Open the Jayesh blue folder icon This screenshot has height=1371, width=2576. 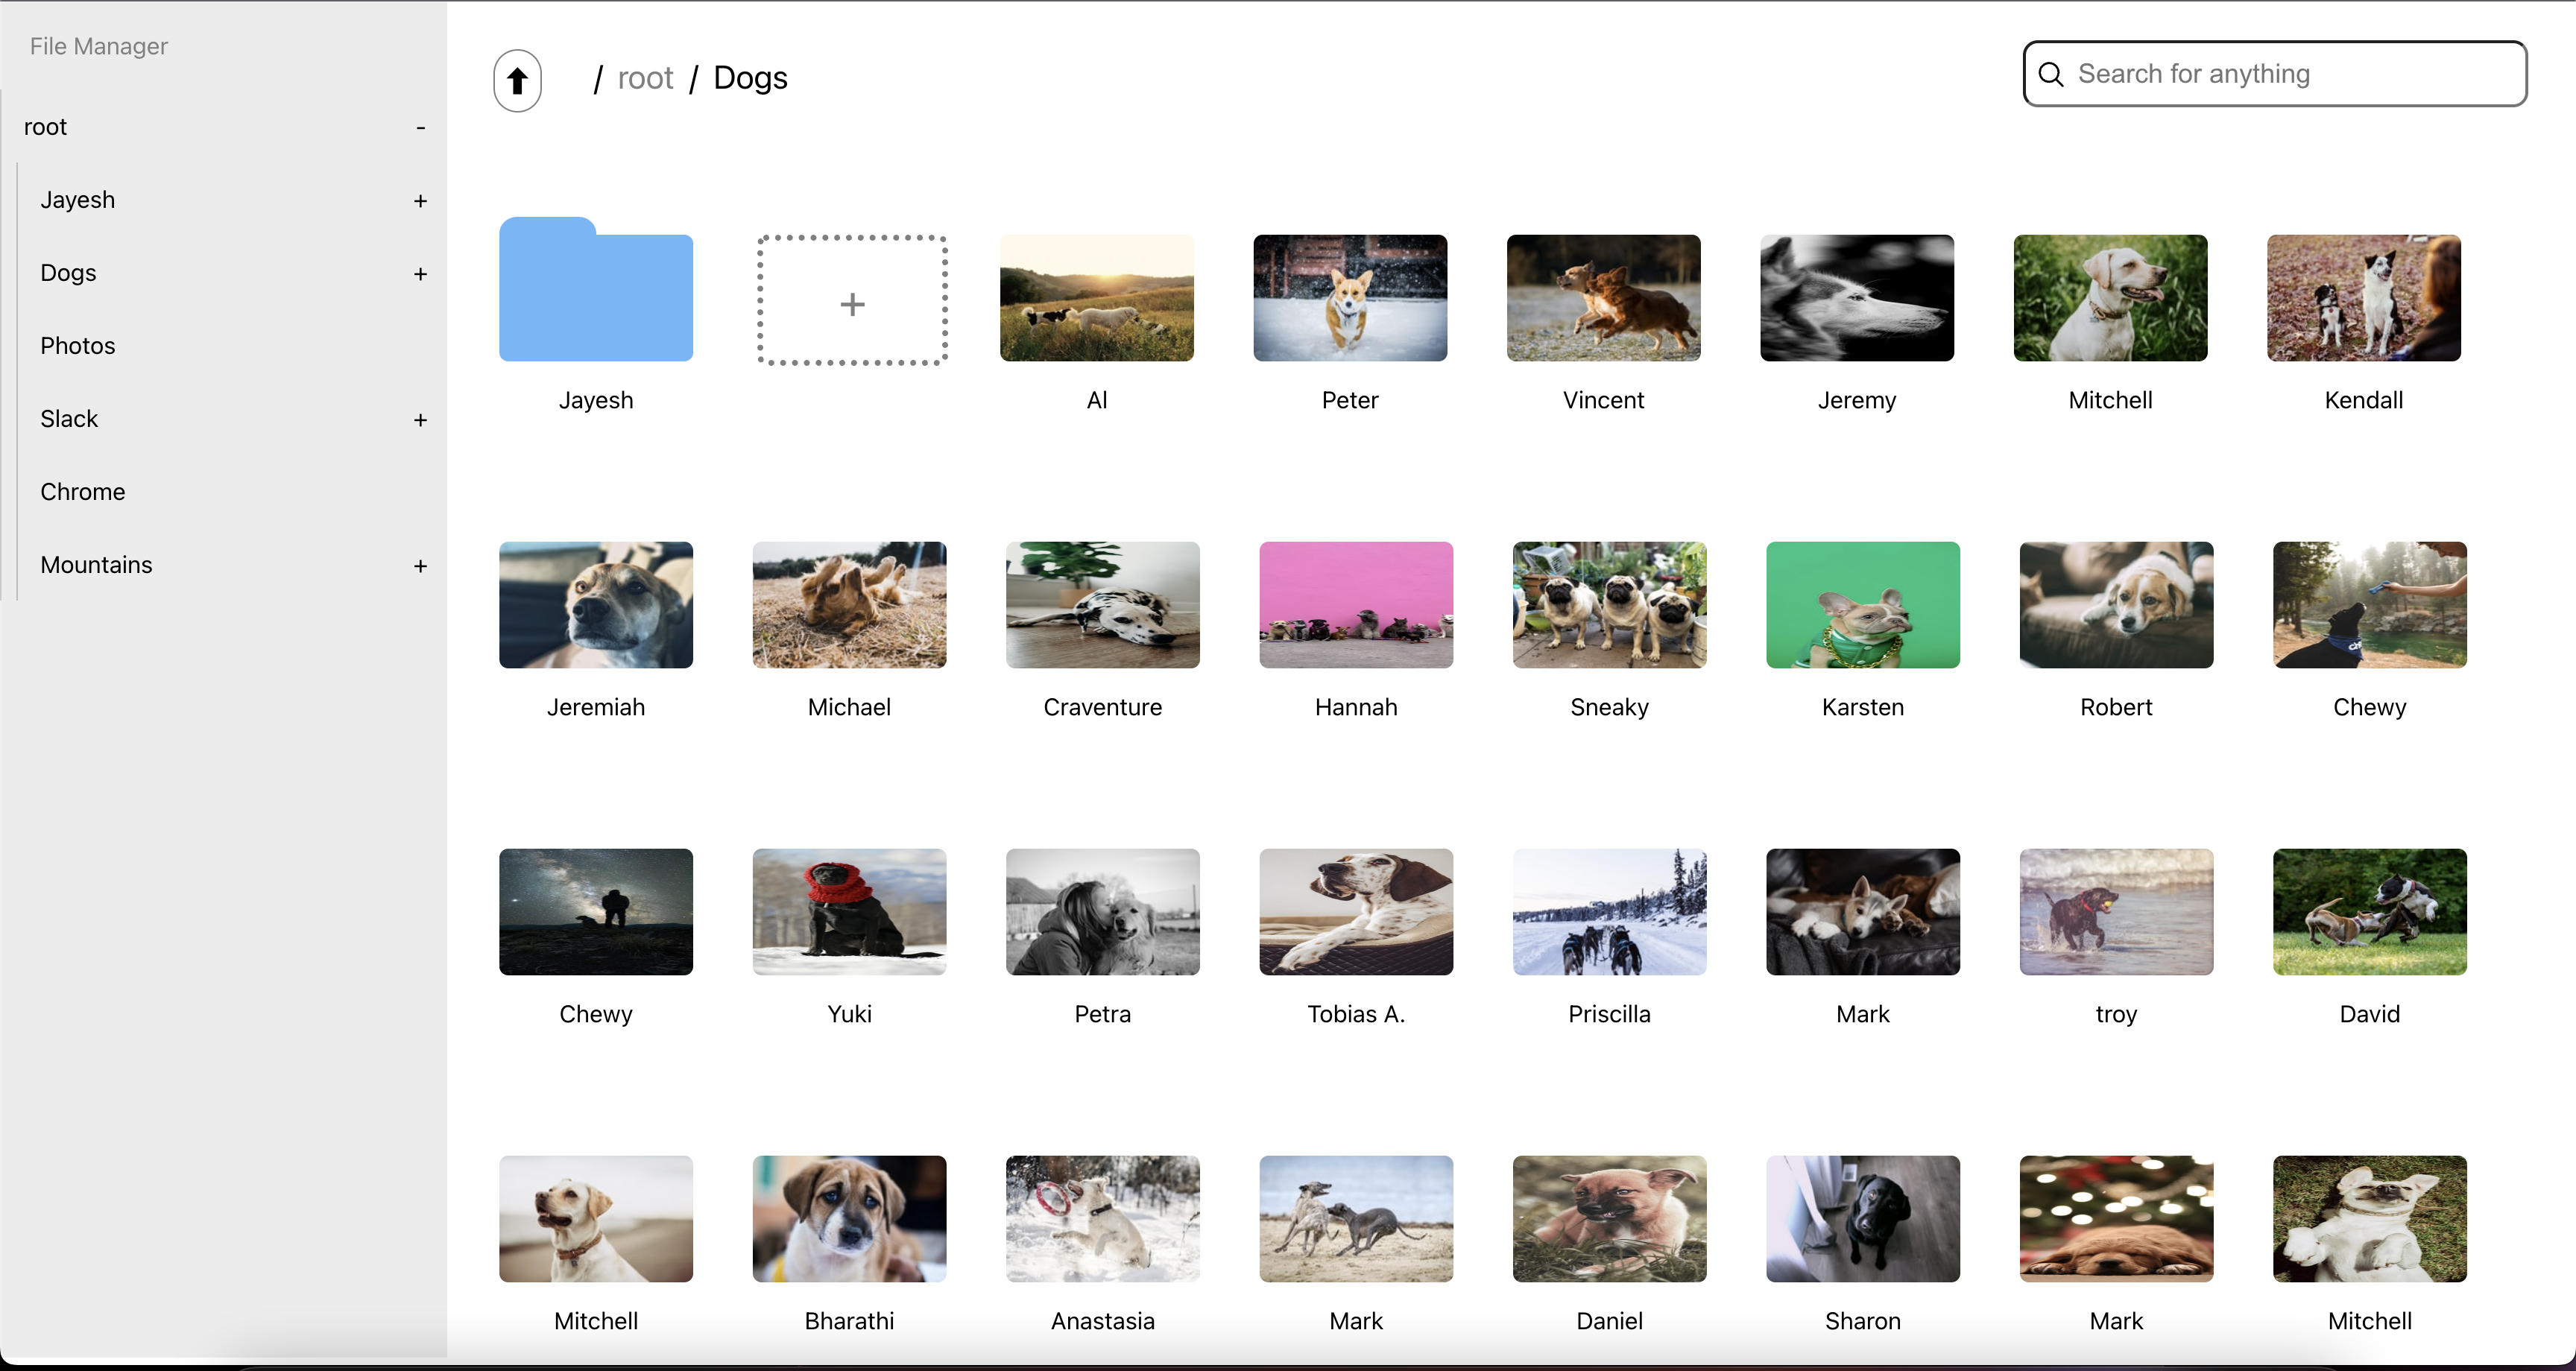click(595, 291)
